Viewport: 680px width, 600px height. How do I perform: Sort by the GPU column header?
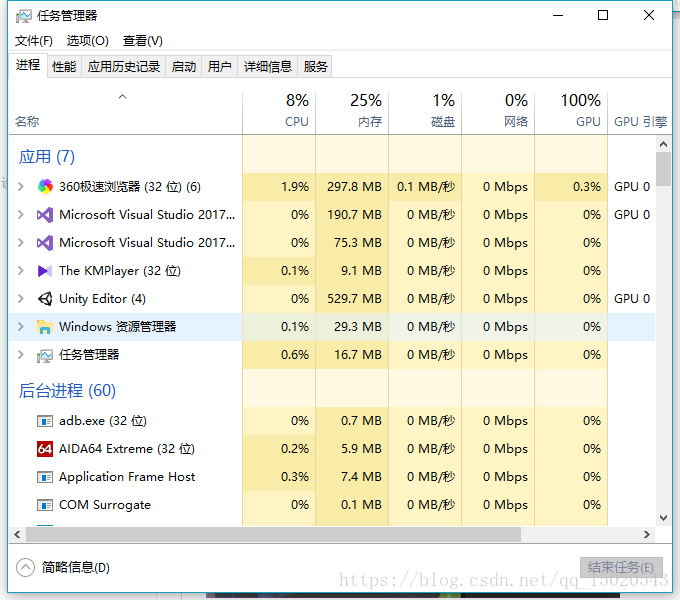coord(571,112)
